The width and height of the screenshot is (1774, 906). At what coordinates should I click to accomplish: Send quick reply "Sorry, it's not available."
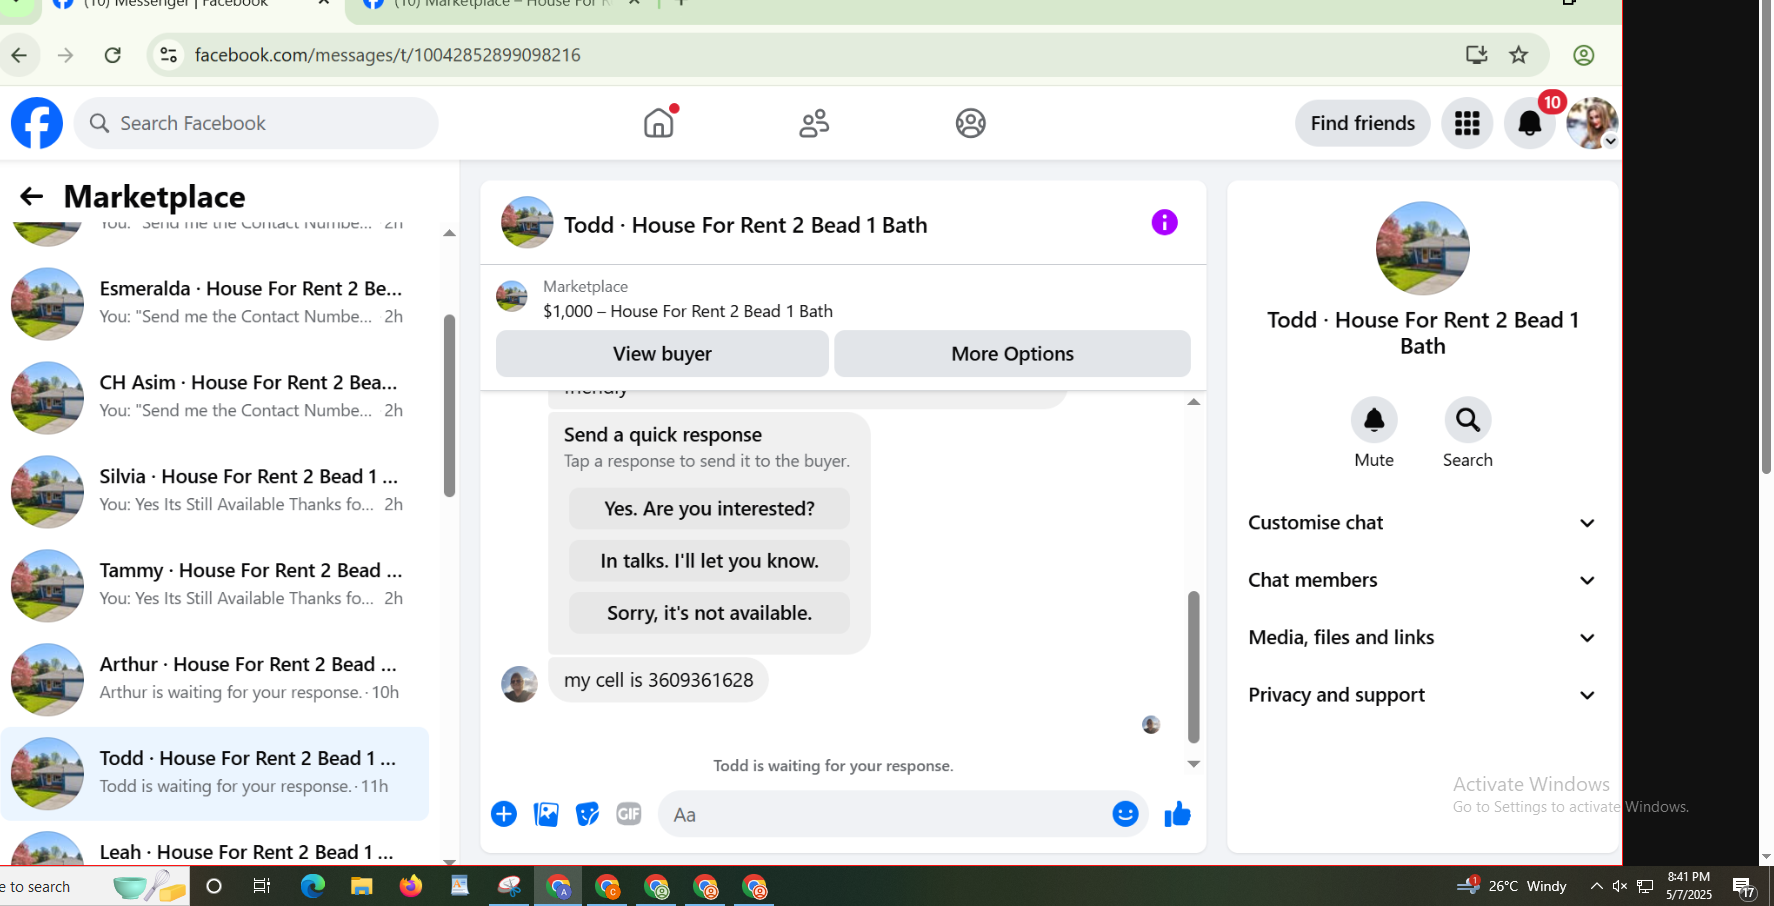tap(709, 613)
